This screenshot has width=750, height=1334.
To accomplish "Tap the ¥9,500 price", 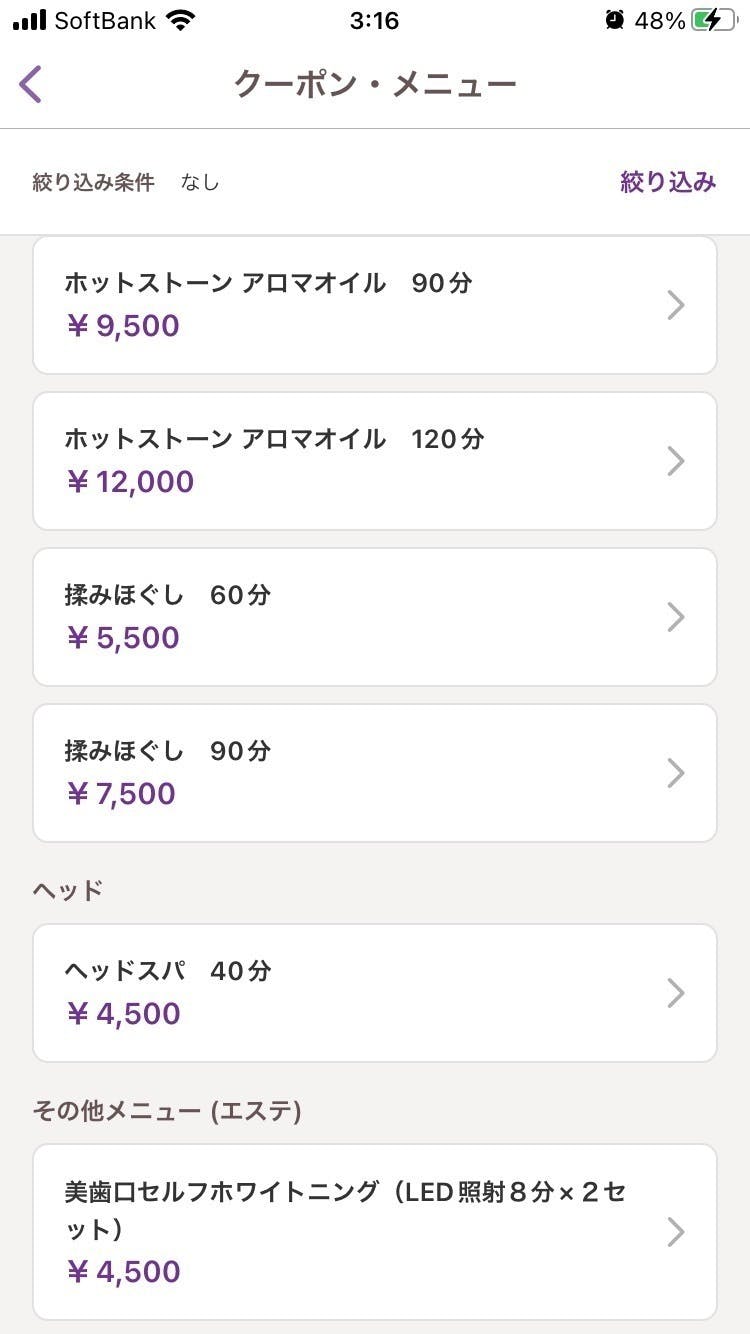I will [x=122, y=326].
